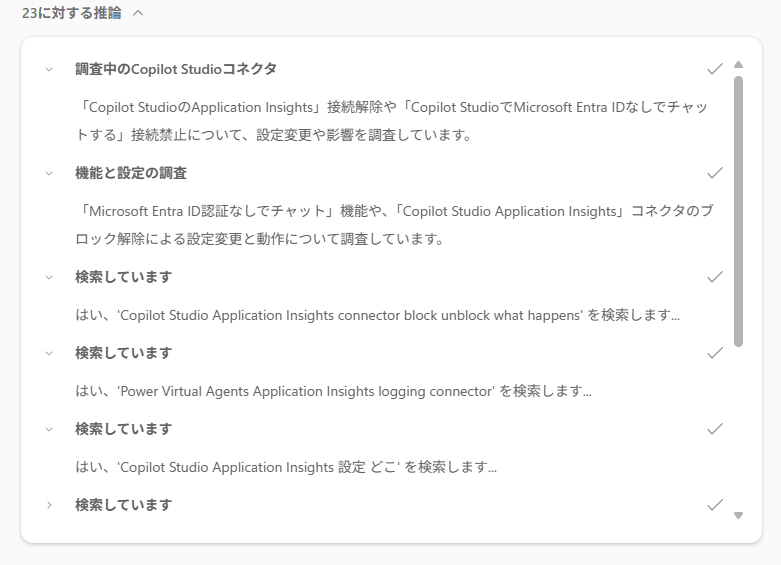Click the 23に対する推論 heading text
Screen dimensions: 781x565
click(x=72, y=13)
